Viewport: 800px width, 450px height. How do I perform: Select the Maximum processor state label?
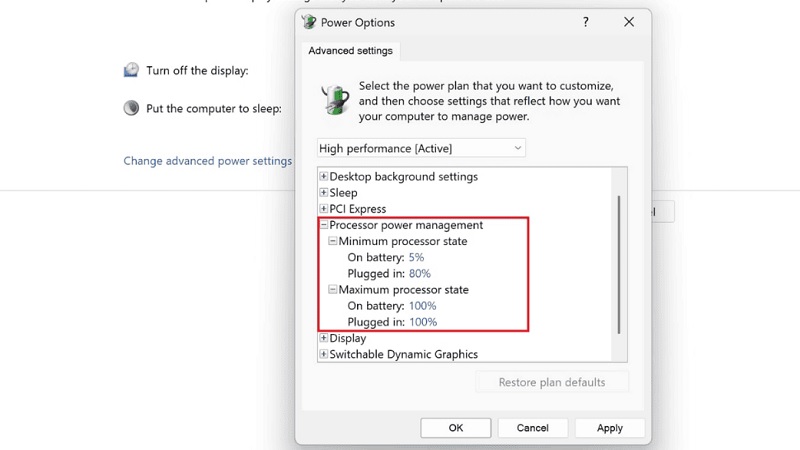pos(404,290)
